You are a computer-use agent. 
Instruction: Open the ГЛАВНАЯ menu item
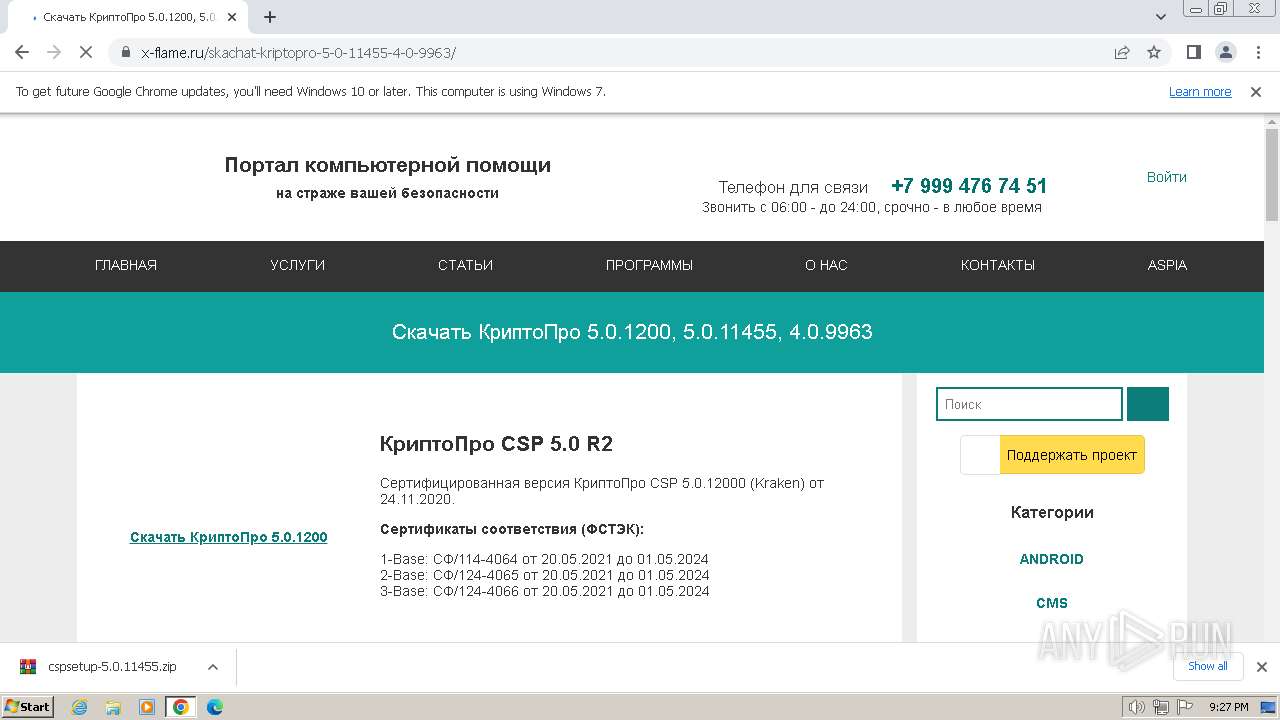tap(126, 265)
